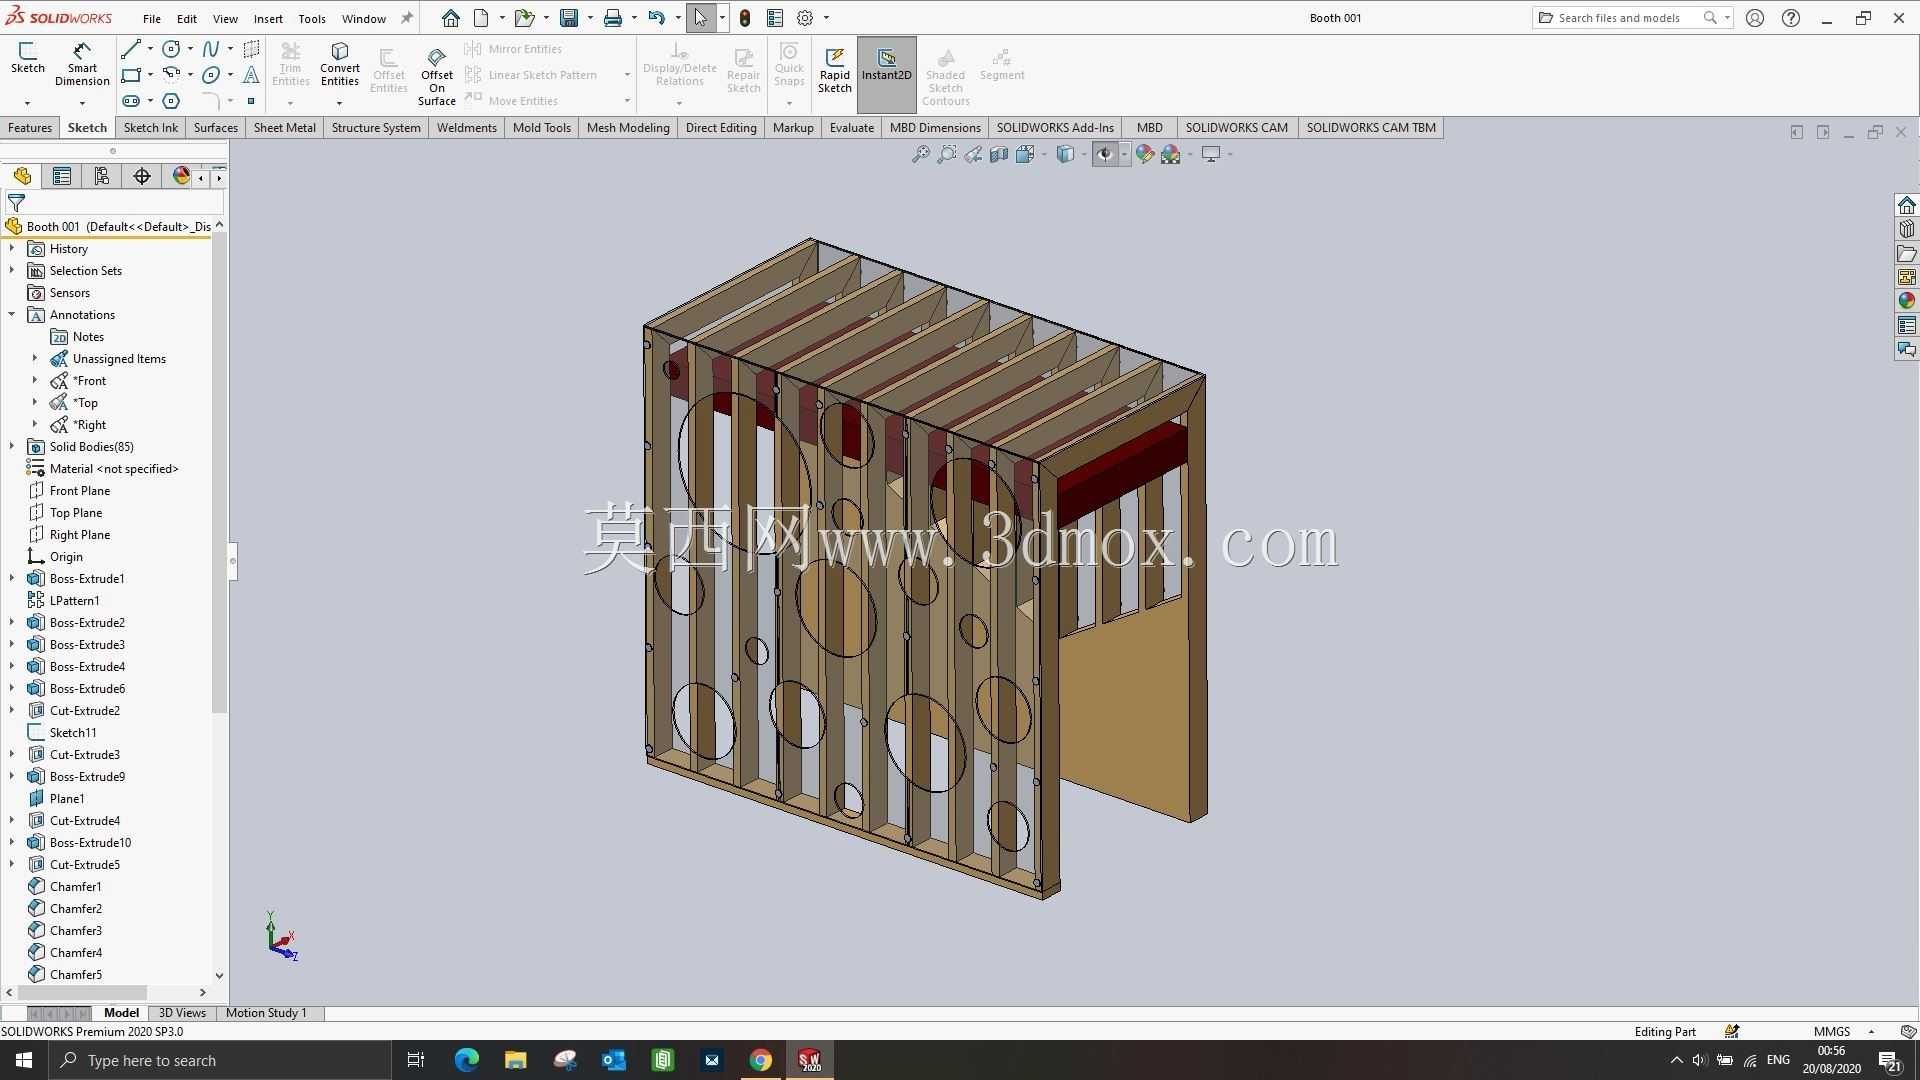Screen dimensions: 1920x1080
Task: Expand the Solid Bodies(85) node
Action: [x=12, y=447]
